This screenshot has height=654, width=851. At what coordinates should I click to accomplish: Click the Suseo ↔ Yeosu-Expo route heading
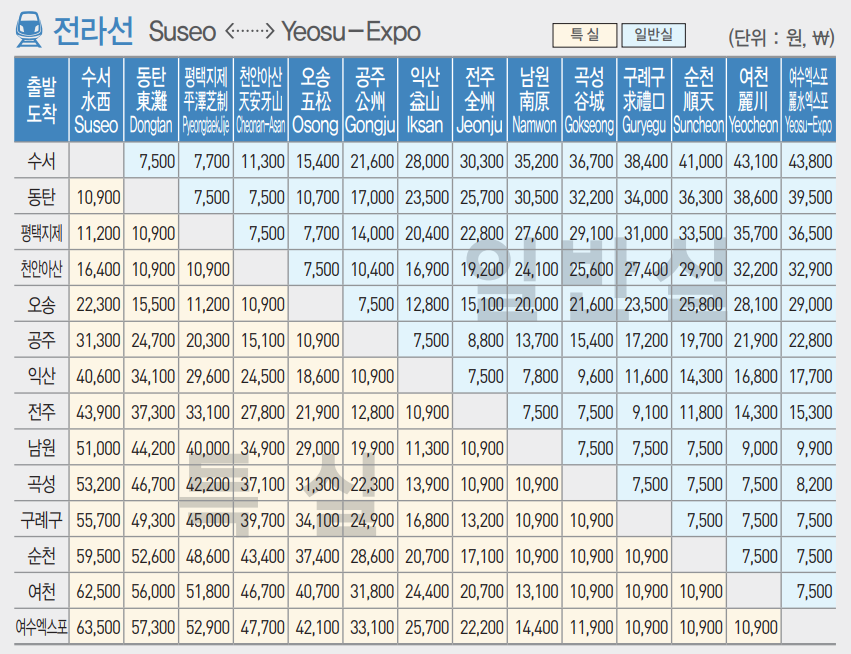284,32
